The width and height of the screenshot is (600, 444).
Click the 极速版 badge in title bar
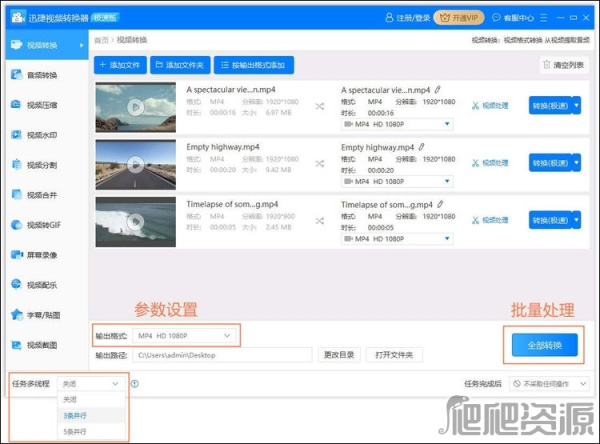pos(106,17)
